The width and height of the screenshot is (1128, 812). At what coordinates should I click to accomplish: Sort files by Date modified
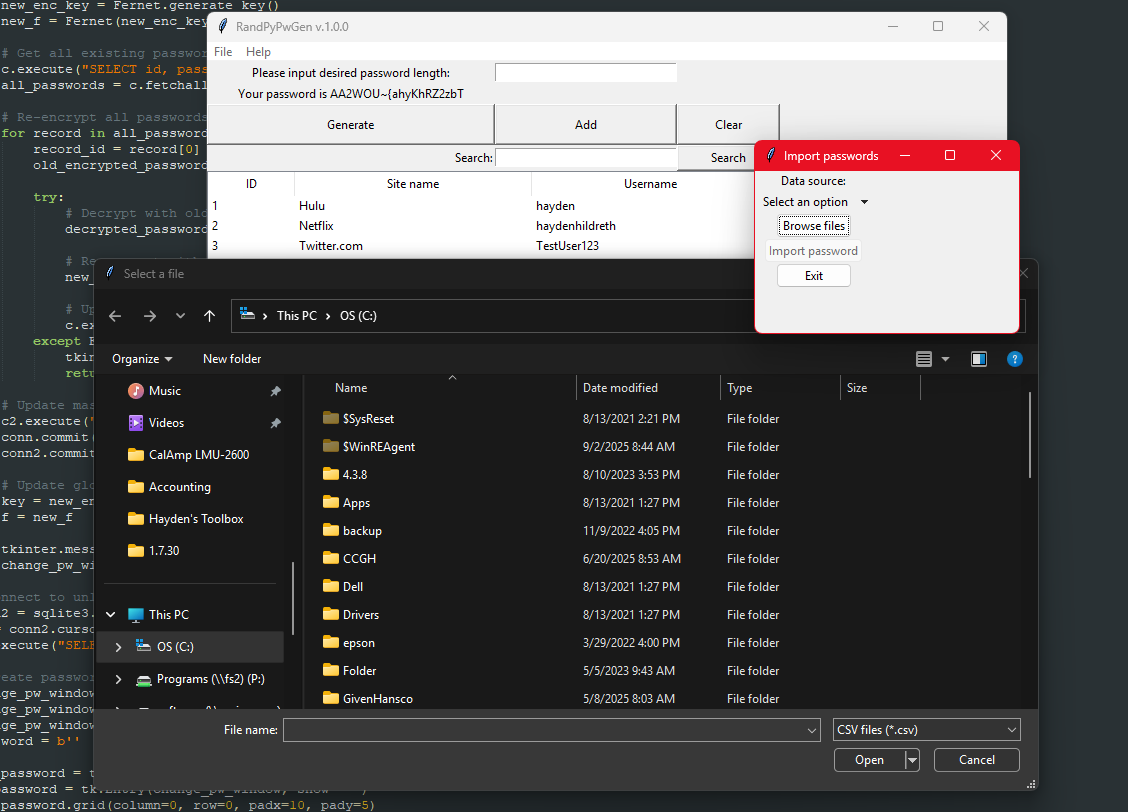[x=620, y=388]
